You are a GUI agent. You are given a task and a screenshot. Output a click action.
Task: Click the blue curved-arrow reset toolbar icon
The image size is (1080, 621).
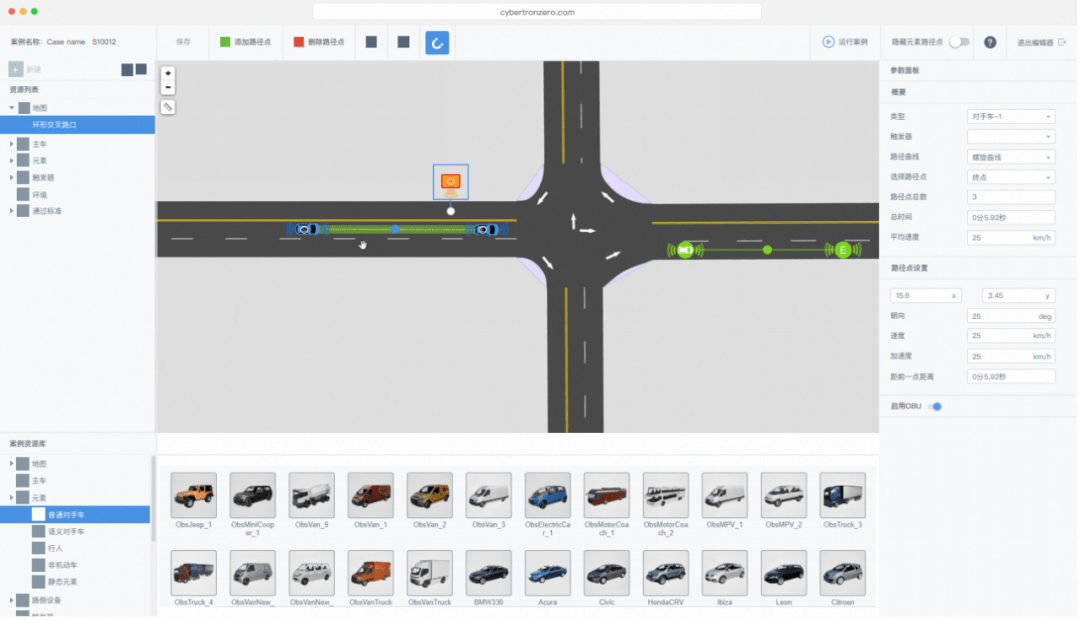point(437,42)
